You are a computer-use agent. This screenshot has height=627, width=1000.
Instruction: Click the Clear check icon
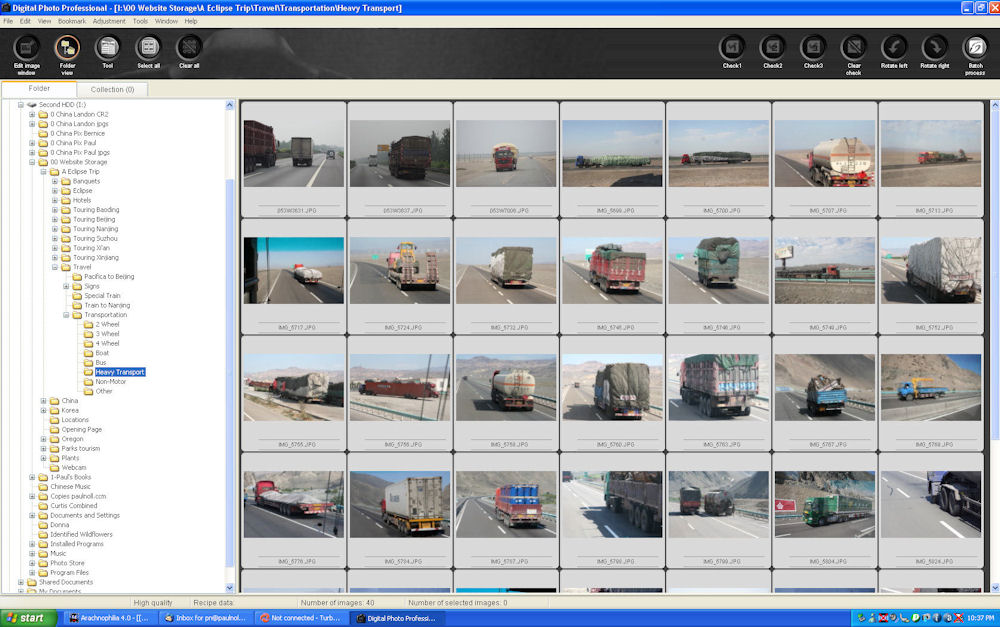pyautogui.click(x=853, y=48)
